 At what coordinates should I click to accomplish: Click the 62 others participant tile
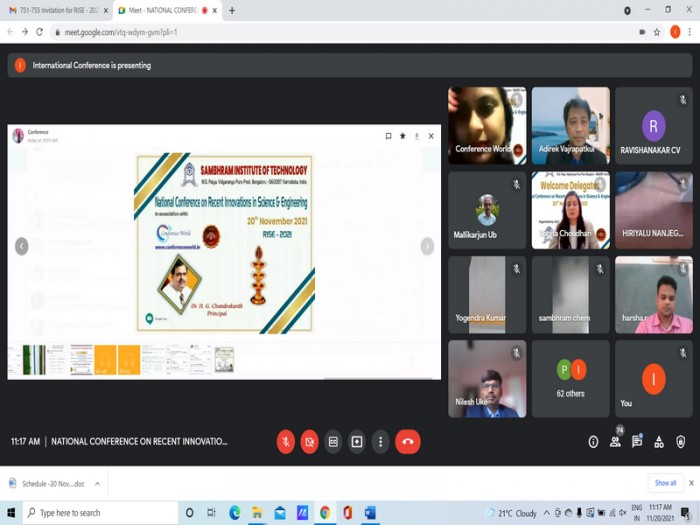pyautogui.click(x=570, y=378)
